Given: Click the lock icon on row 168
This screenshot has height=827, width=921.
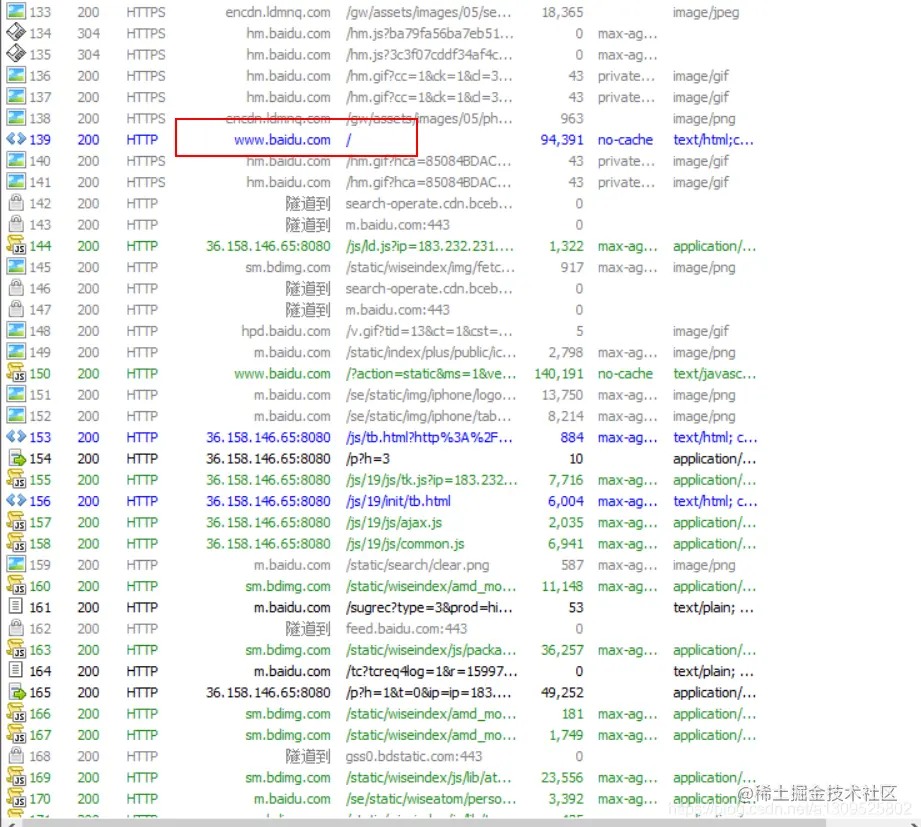Looking at the screenshot, I should click(x=16, y=756).
